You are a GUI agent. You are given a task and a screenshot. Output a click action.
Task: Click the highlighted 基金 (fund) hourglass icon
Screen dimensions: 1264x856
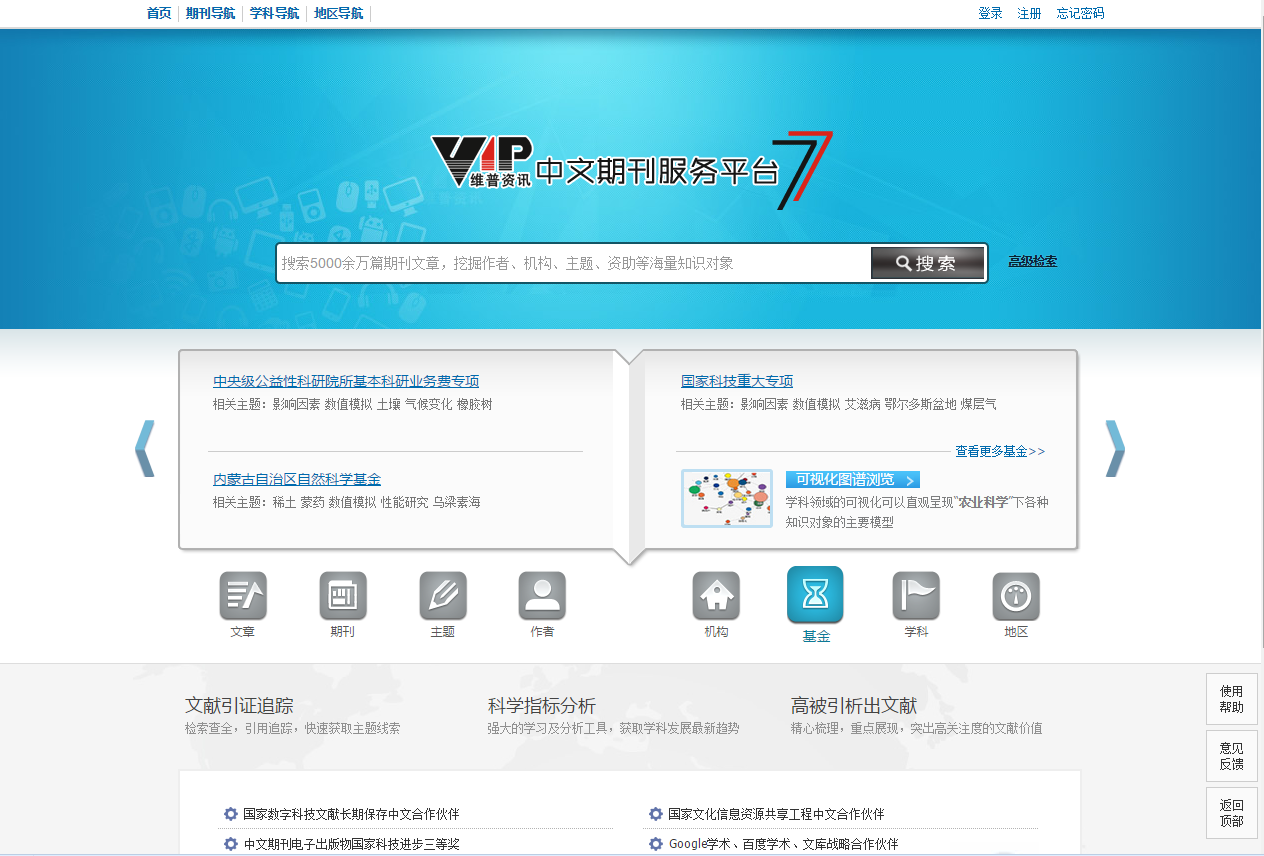pyautogui.click(x=815, y=595)
